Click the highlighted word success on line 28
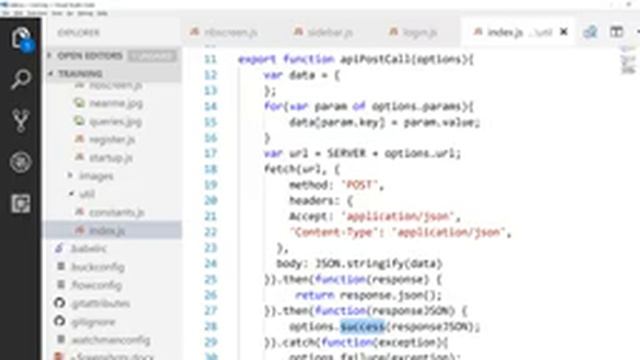This screenshot has width=640, height=360. tap(363, 327)
